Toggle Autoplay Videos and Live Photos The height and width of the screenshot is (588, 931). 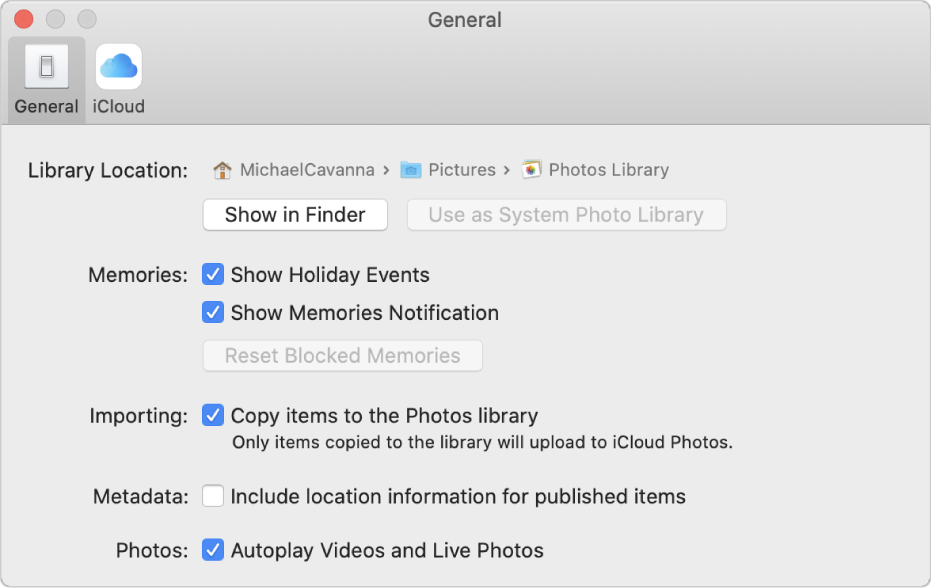coord(212,550)
